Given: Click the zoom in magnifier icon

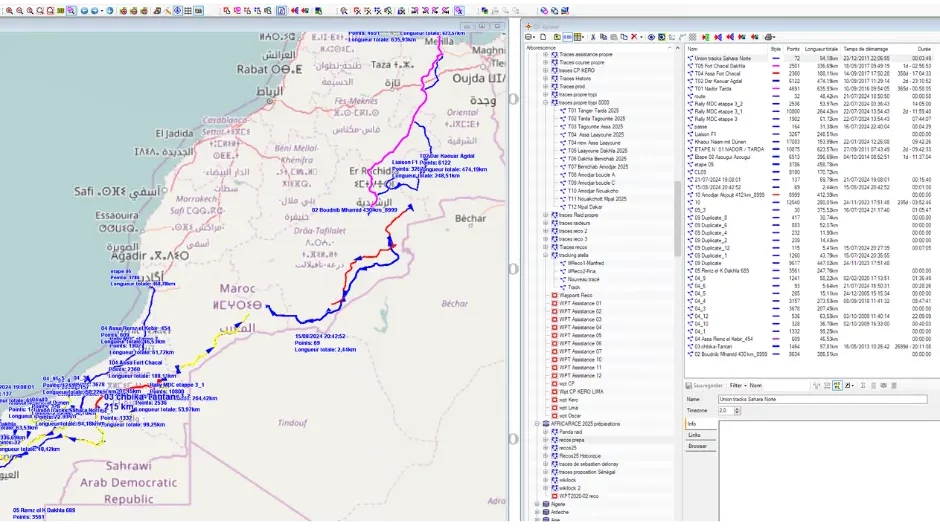Looking at the screenshot, I should (x=7, y=10).
